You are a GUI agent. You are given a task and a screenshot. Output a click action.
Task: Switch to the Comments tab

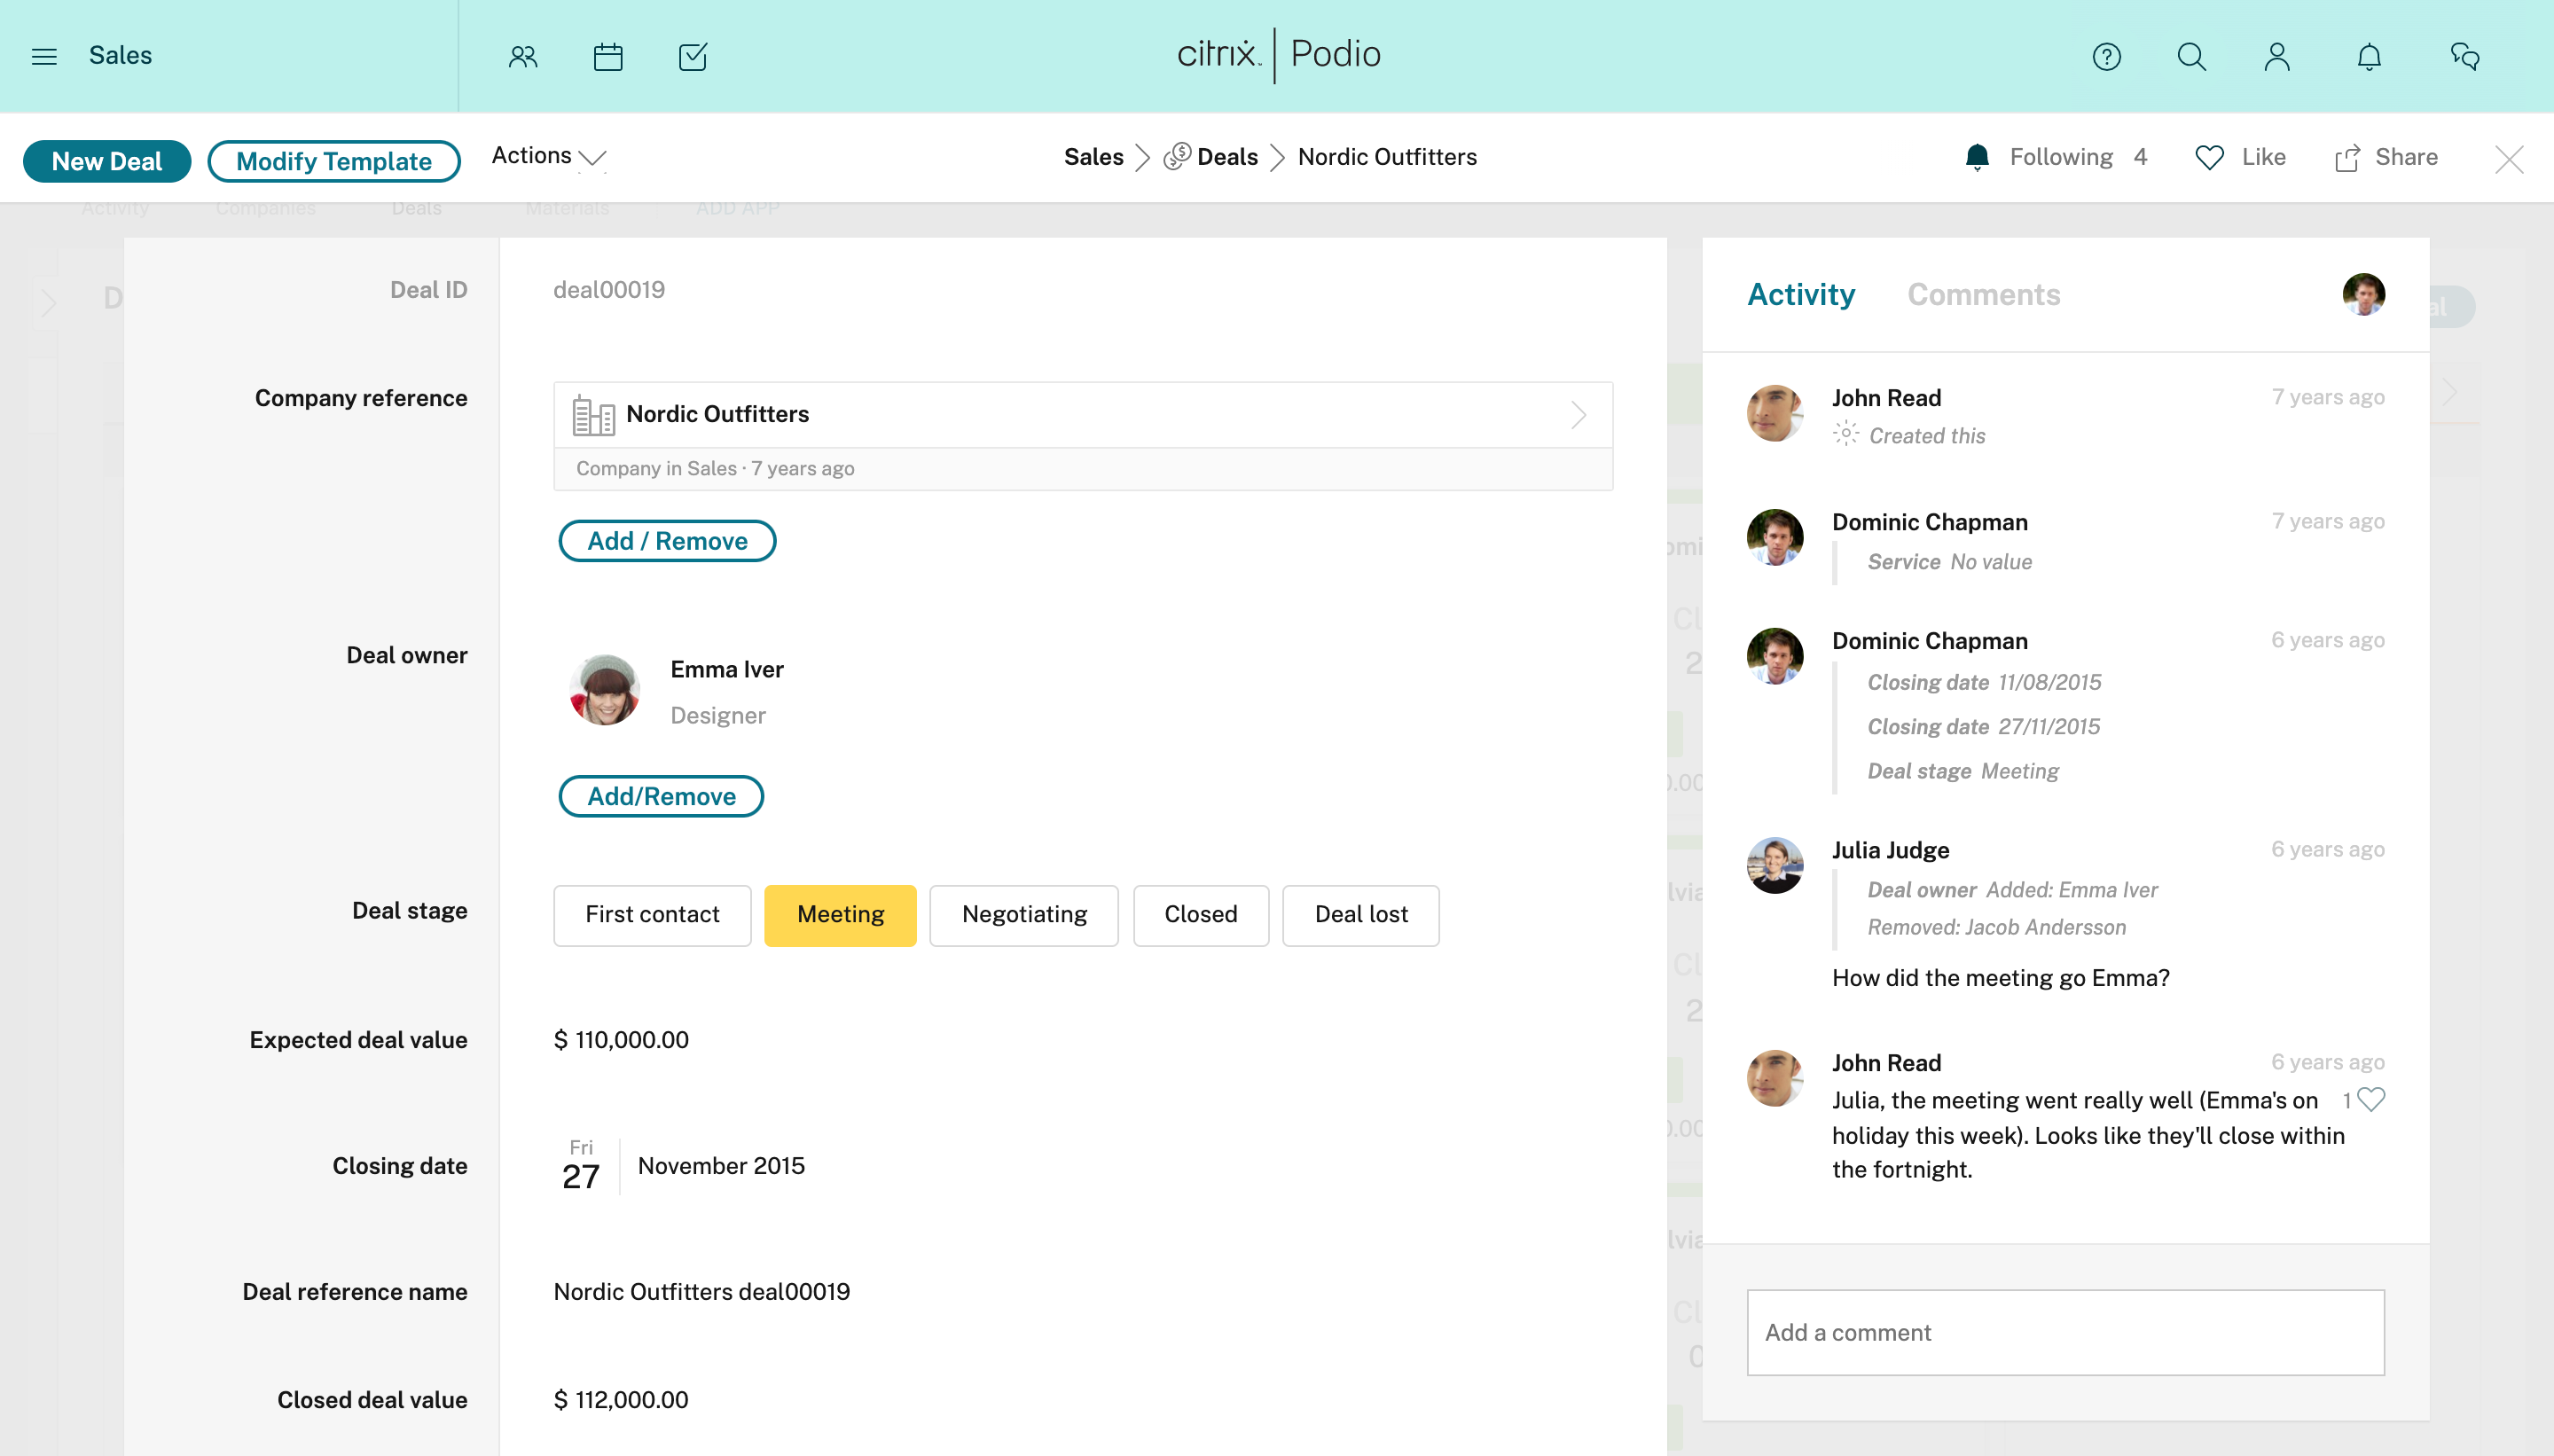pyautogui.click(x=1983, y=294)
